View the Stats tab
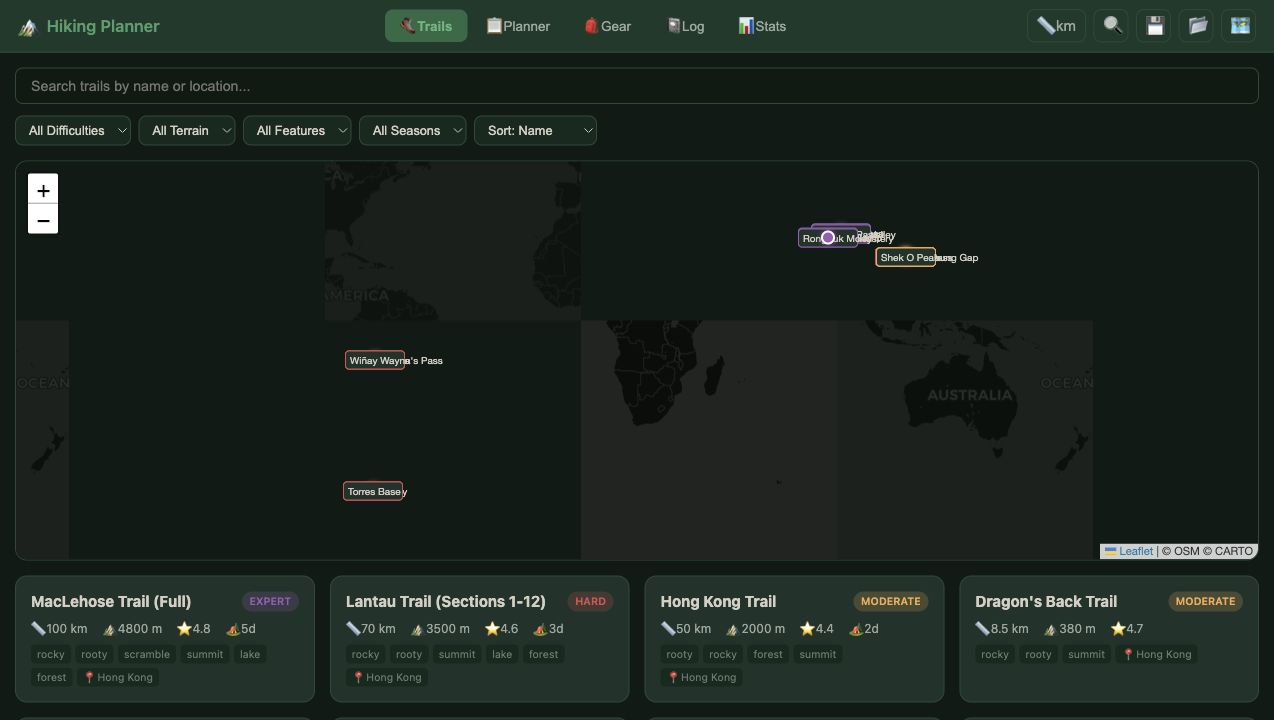This screenshot has height=720, width=1274. click(x=762, y=26)
